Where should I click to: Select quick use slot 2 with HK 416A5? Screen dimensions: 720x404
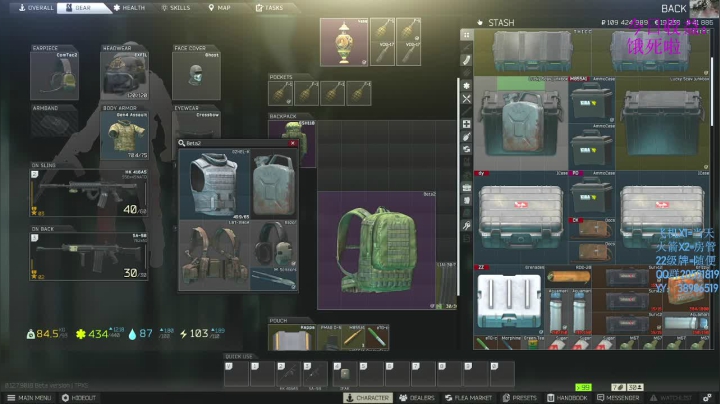[289, 374]
